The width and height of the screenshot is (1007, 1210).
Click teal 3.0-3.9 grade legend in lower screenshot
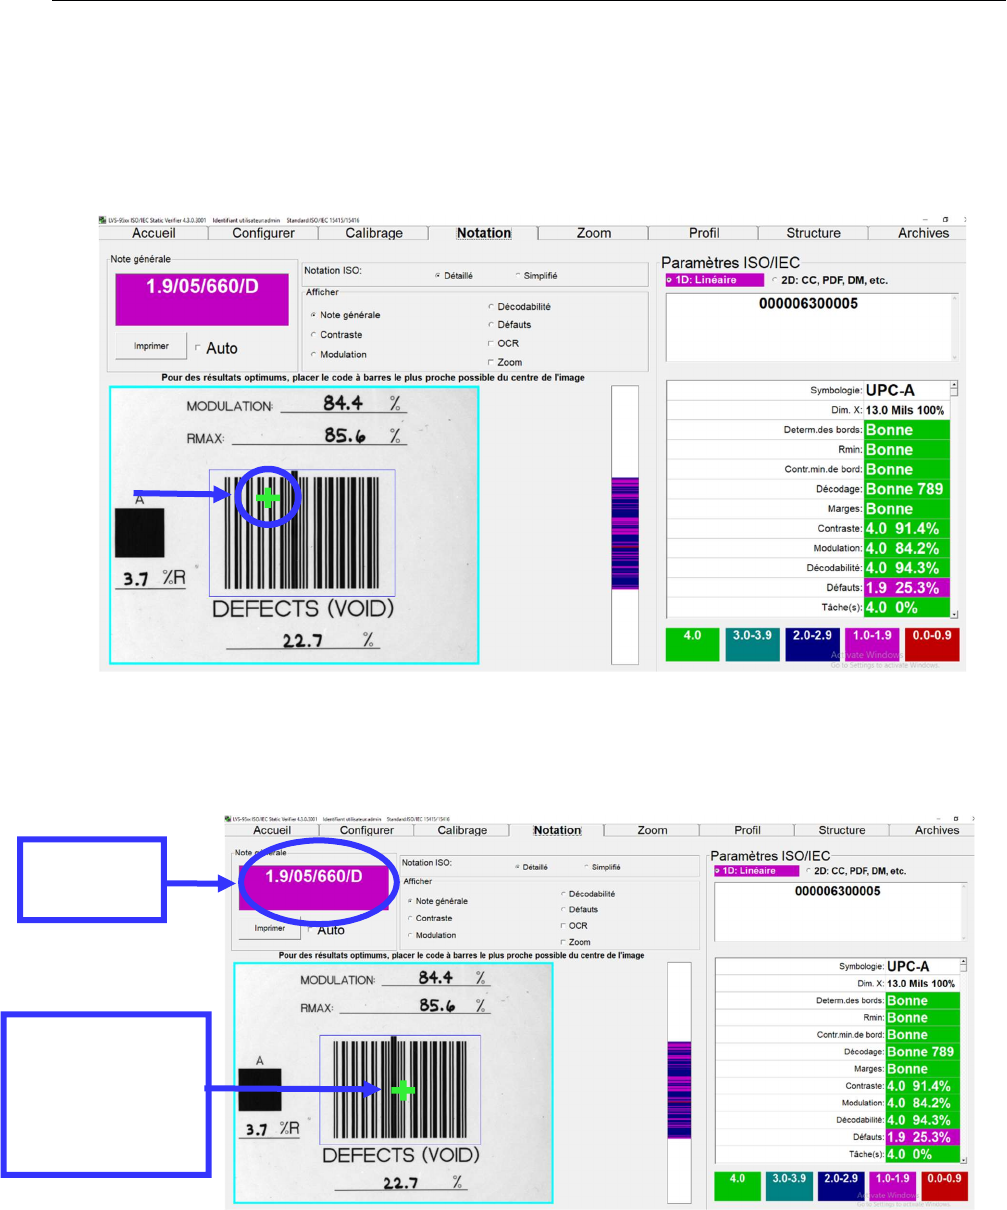click(790, 1186)
